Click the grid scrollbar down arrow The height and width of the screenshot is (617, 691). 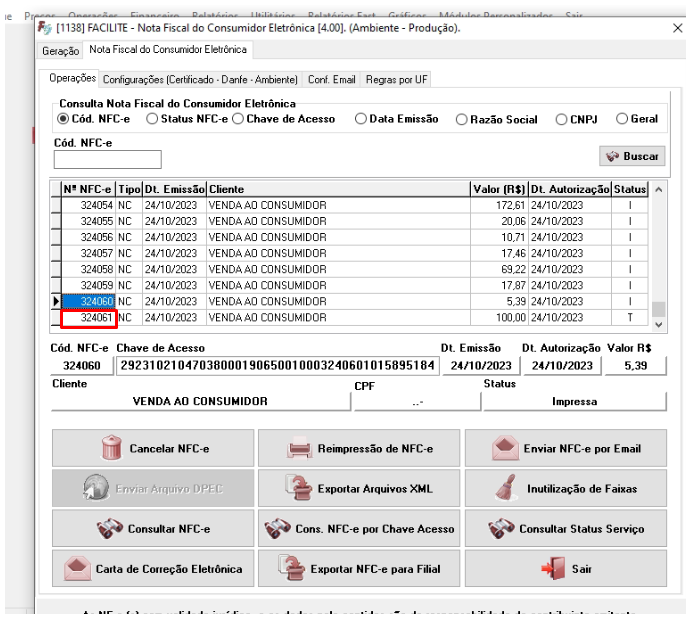coord(658,325)
